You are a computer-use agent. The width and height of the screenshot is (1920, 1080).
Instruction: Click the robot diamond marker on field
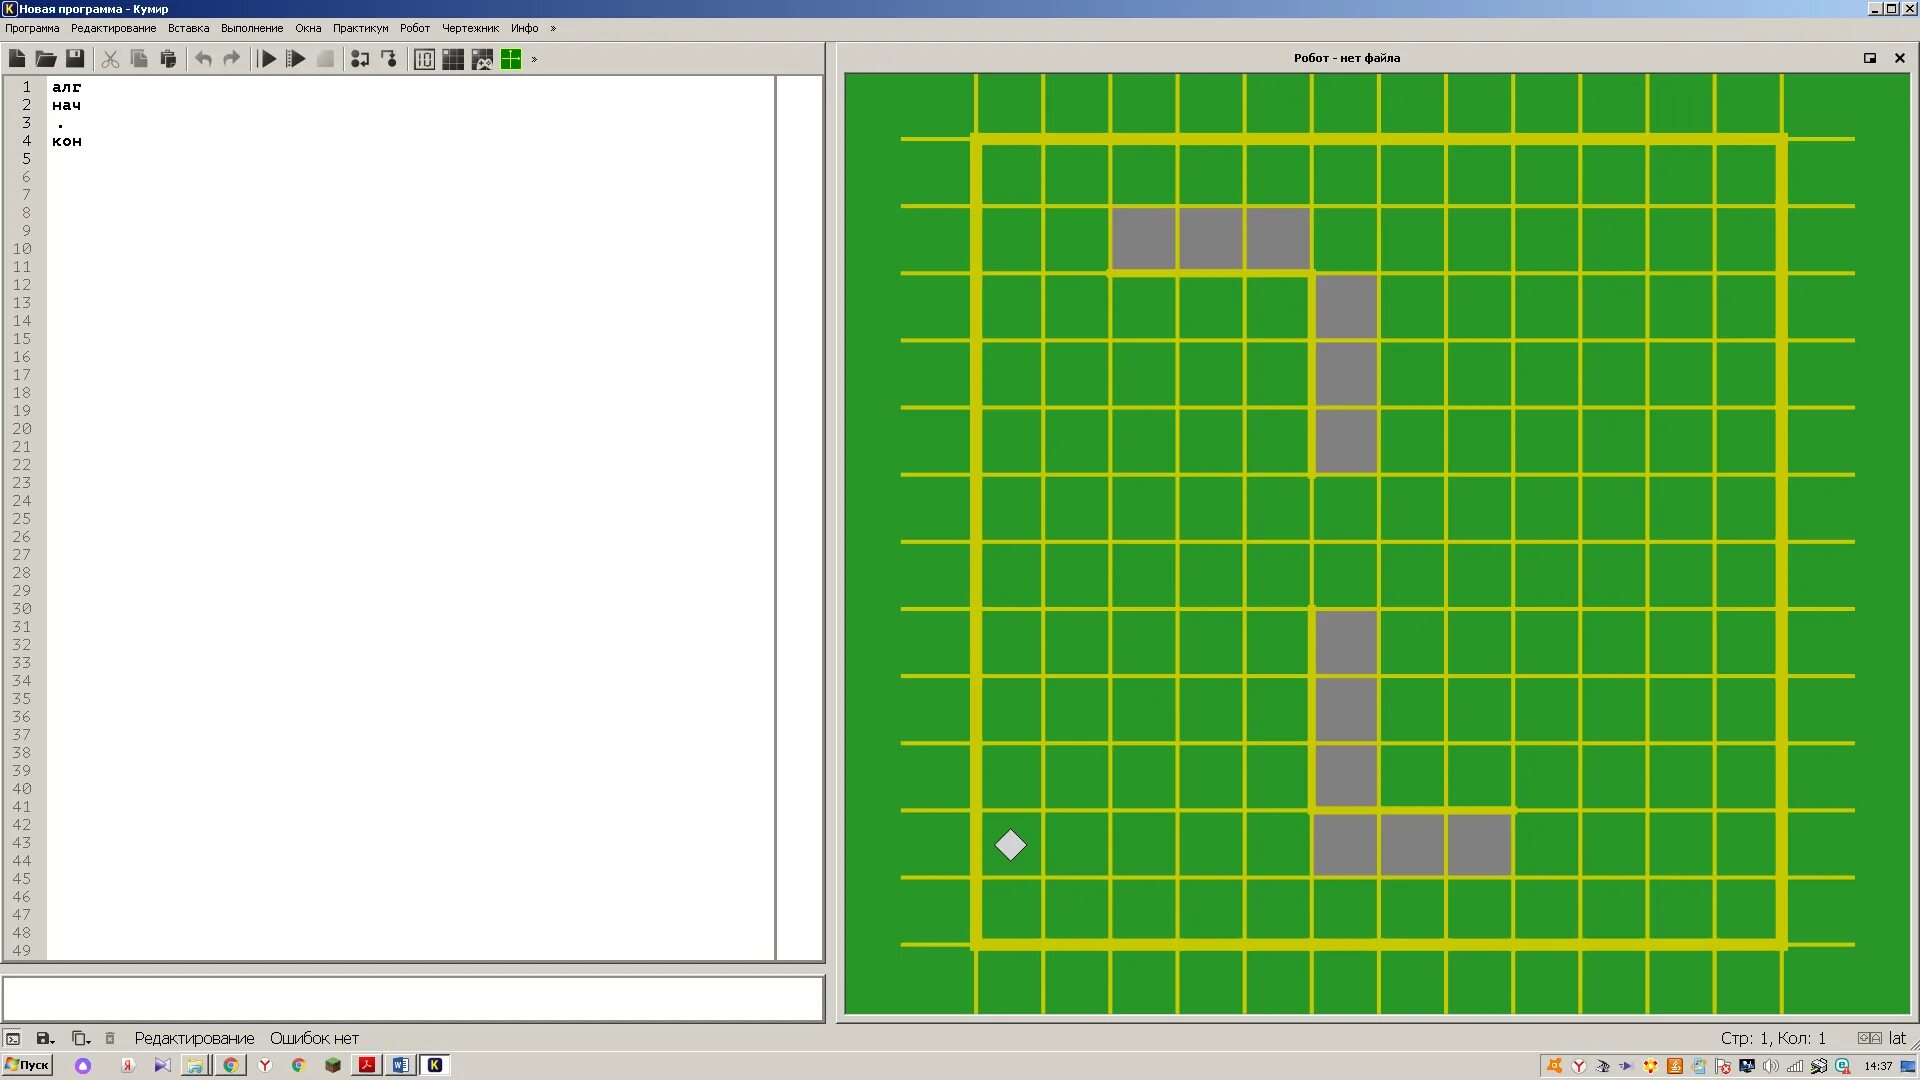tap(1010, 845)
